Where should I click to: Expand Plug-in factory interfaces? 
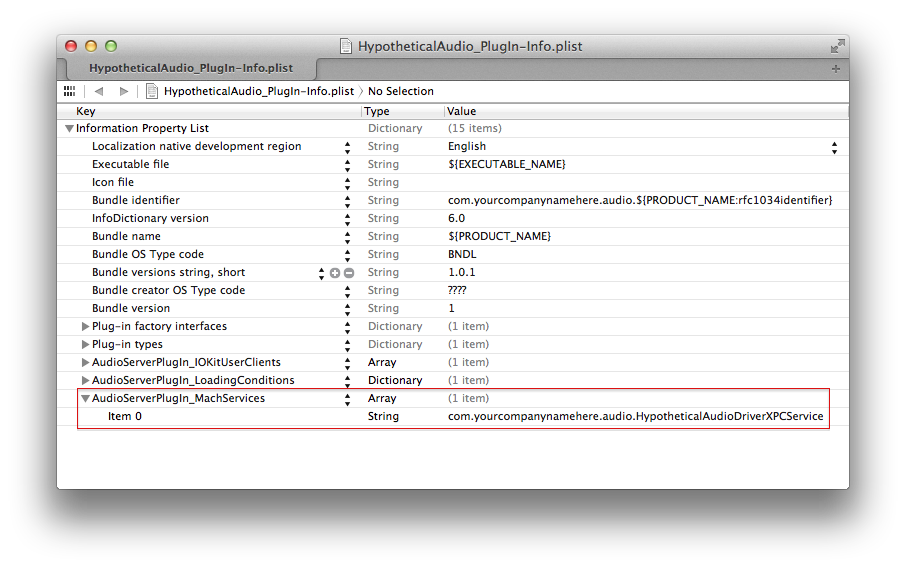click(85, 327)
